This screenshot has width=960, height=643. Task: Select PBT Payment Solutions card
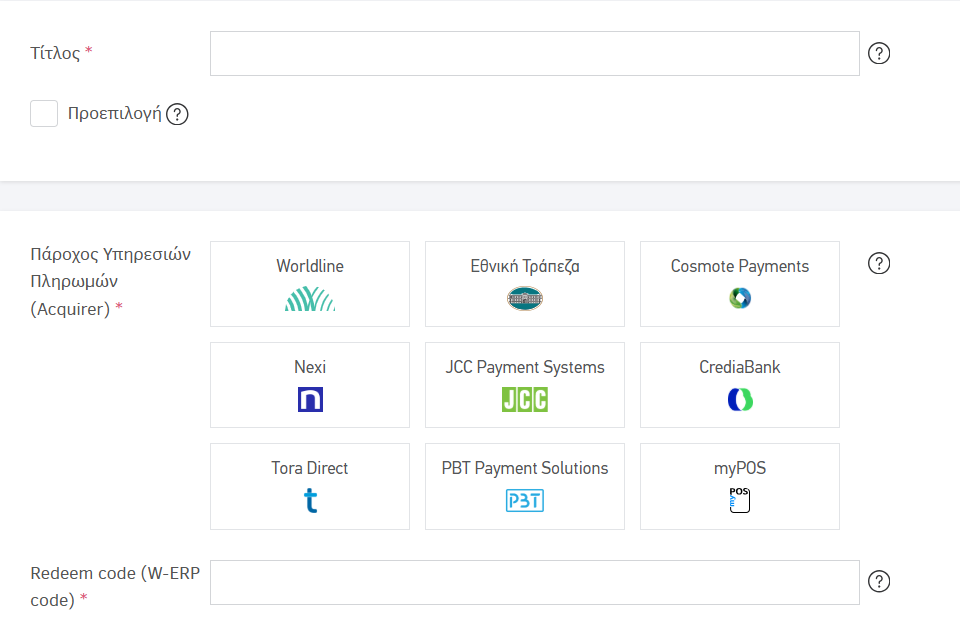(x=525, y=486)
